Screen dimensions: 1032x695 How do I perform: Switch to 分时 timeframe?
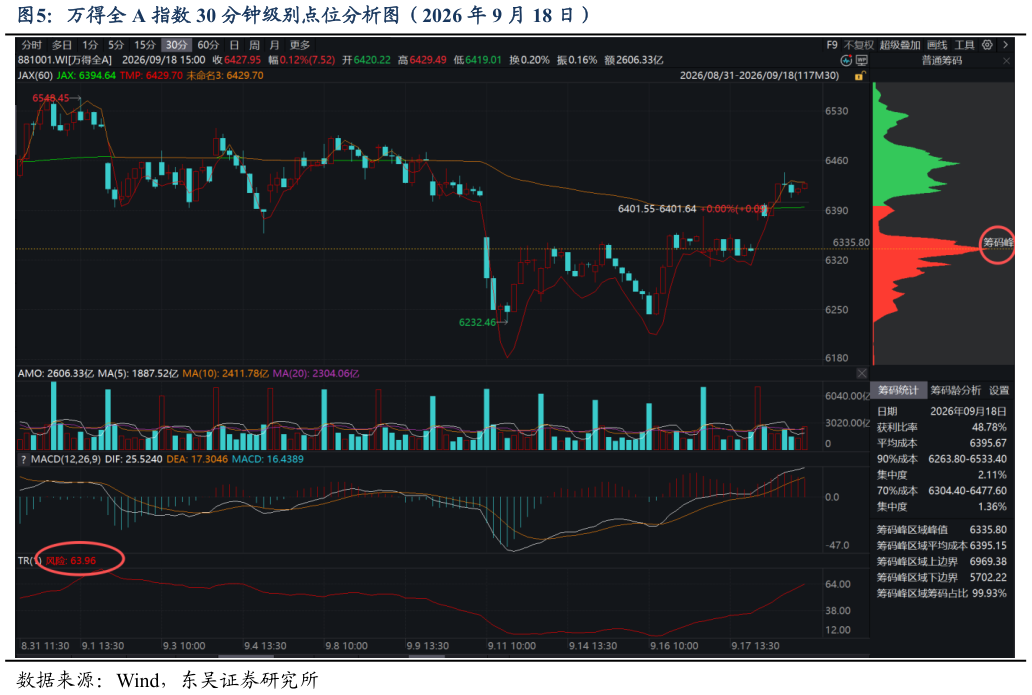31,45
